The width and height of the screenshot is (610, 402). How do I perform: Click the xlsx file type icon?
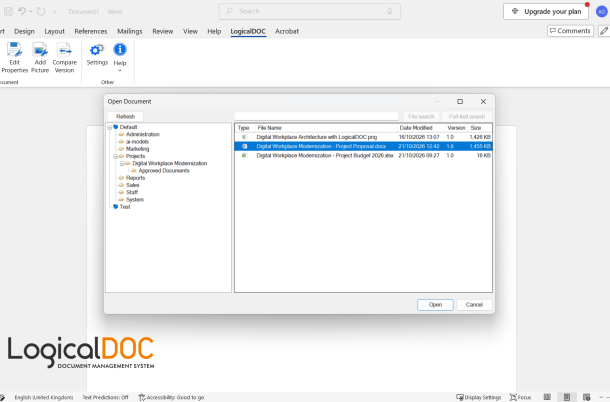(x=244, y=155)
